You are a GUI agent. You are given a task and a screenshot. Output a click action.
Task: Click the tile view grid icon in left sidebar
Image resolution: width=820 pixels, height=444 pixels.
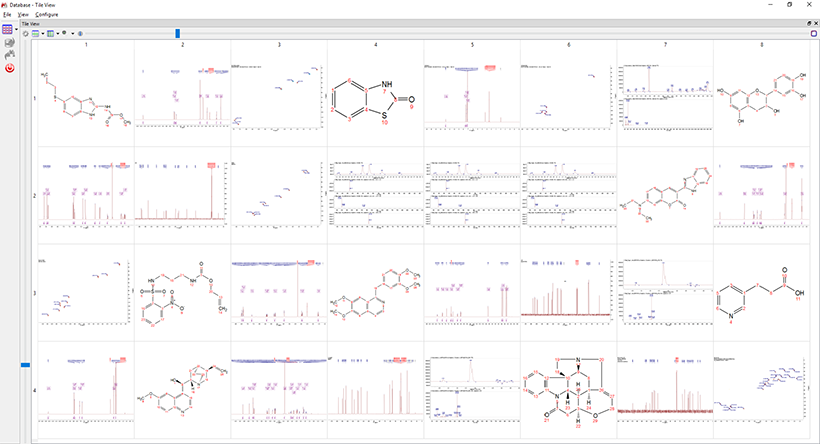[x=8, y=31]
